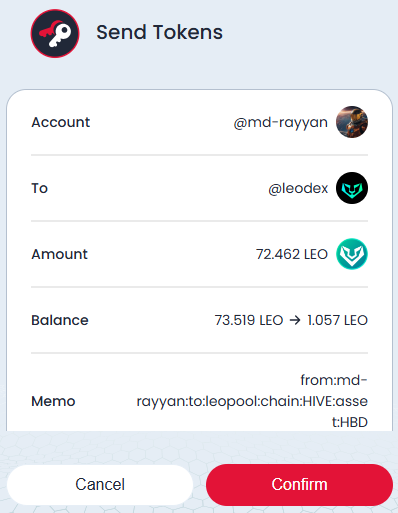Click the Memo row label
The width and height of the screenshot is (398, 513).
(53, 401)
